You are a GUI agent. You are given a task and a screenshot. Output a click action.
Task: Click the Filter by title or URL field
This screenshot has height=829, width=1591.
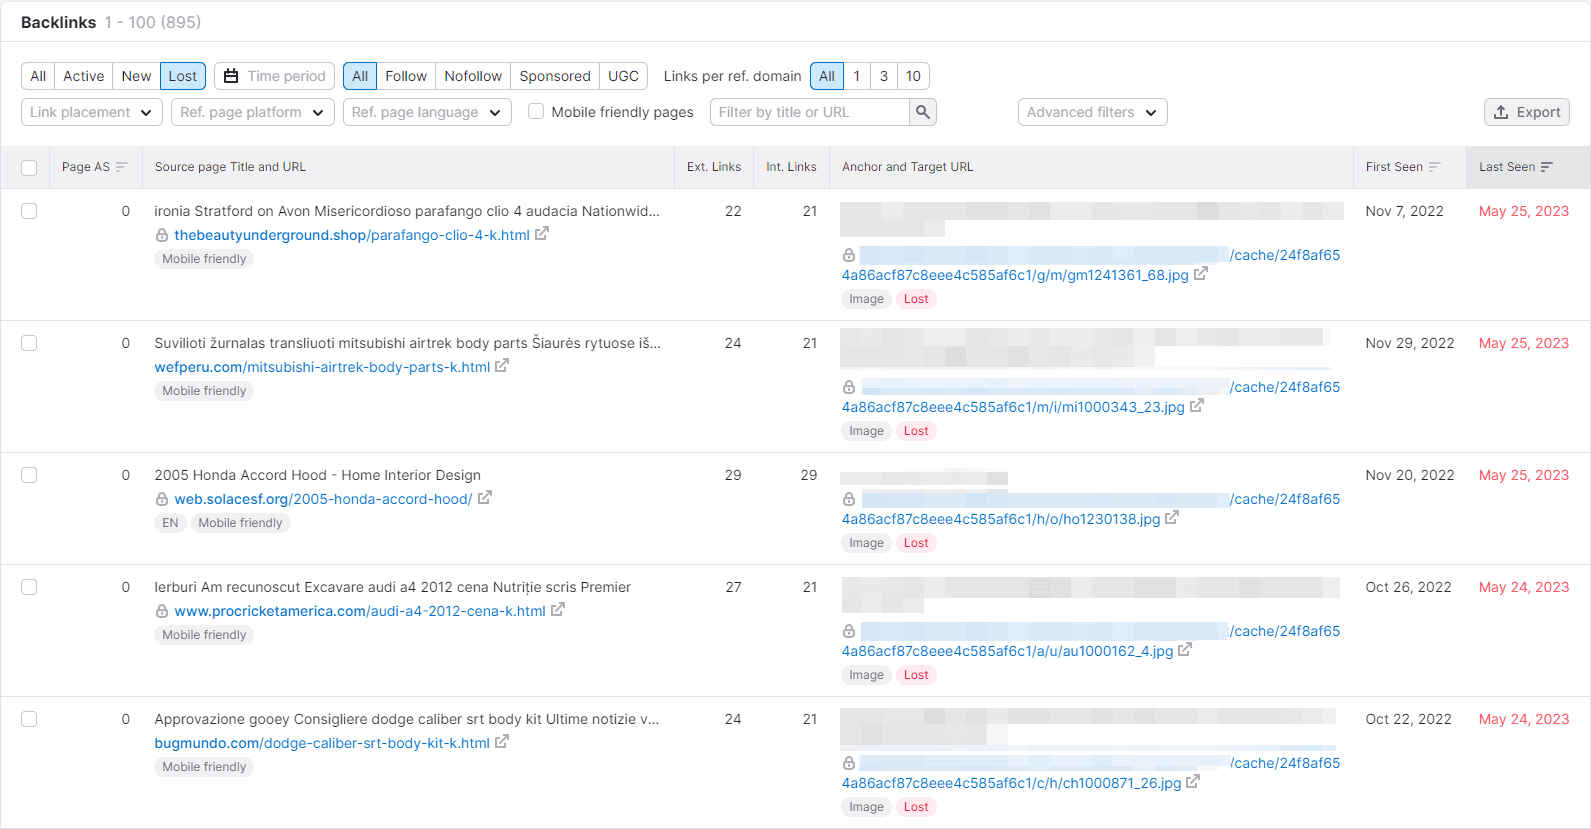[810, 112]
